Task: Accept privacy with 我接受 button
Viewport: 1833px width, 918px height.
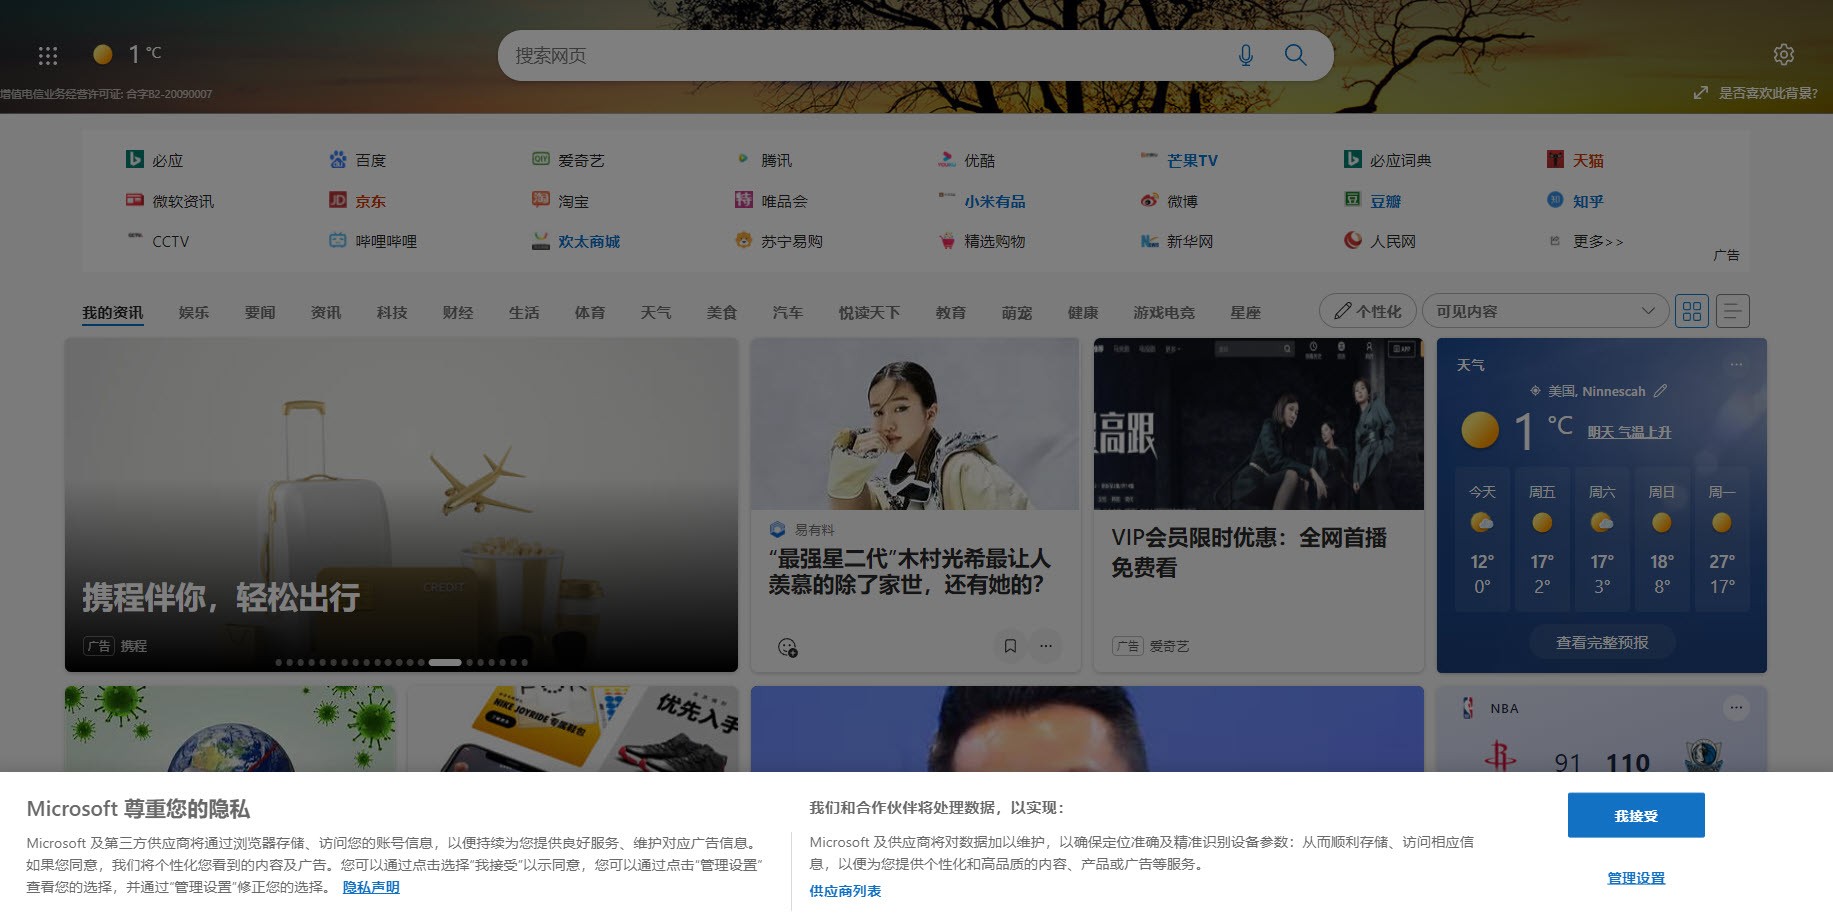Action: tap(1636, 815)
